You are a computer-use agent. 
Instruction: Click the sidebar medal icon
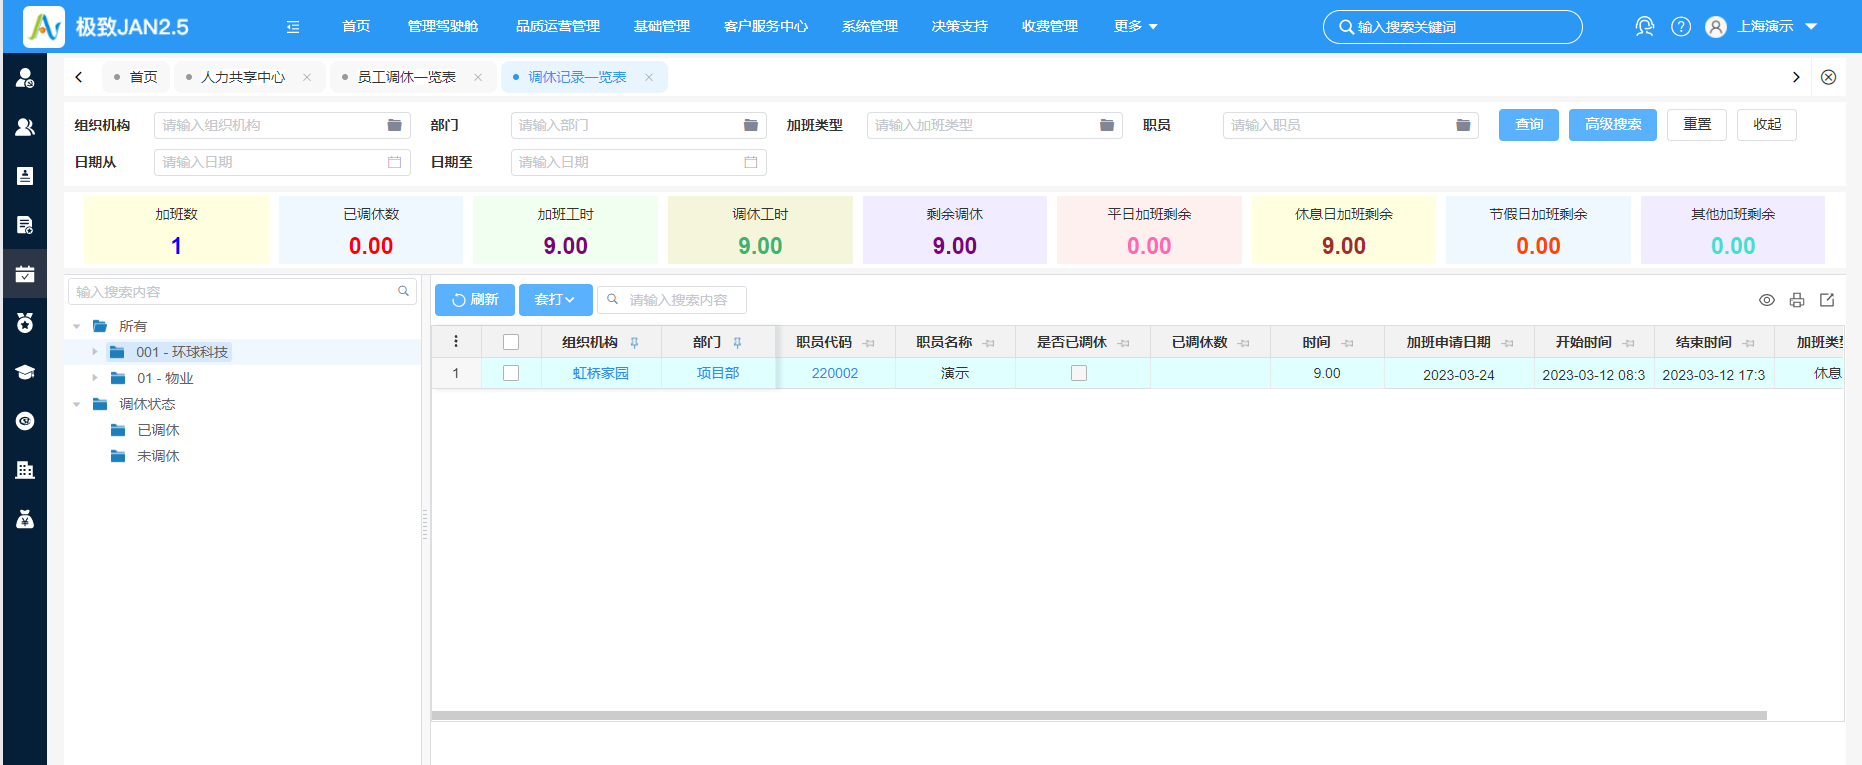pyautogui.click(x=25, y=323)
